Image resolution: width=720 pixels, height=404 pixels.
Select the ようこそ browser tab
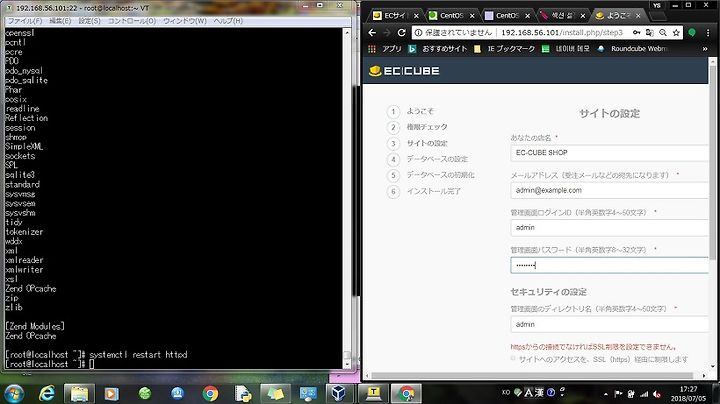(x=617, y=16)
